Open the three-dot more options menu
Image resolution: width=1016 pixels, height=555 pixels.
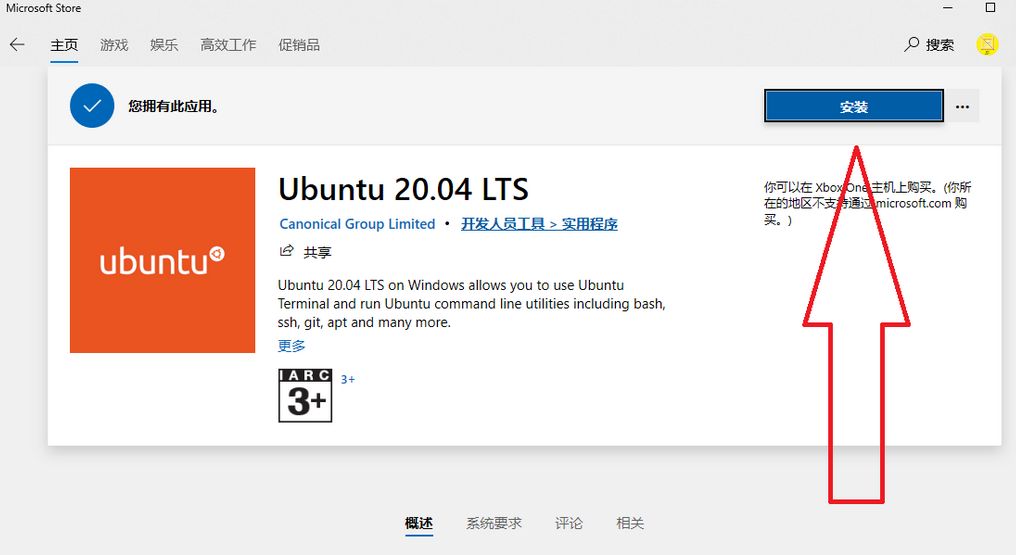(962, 106)
